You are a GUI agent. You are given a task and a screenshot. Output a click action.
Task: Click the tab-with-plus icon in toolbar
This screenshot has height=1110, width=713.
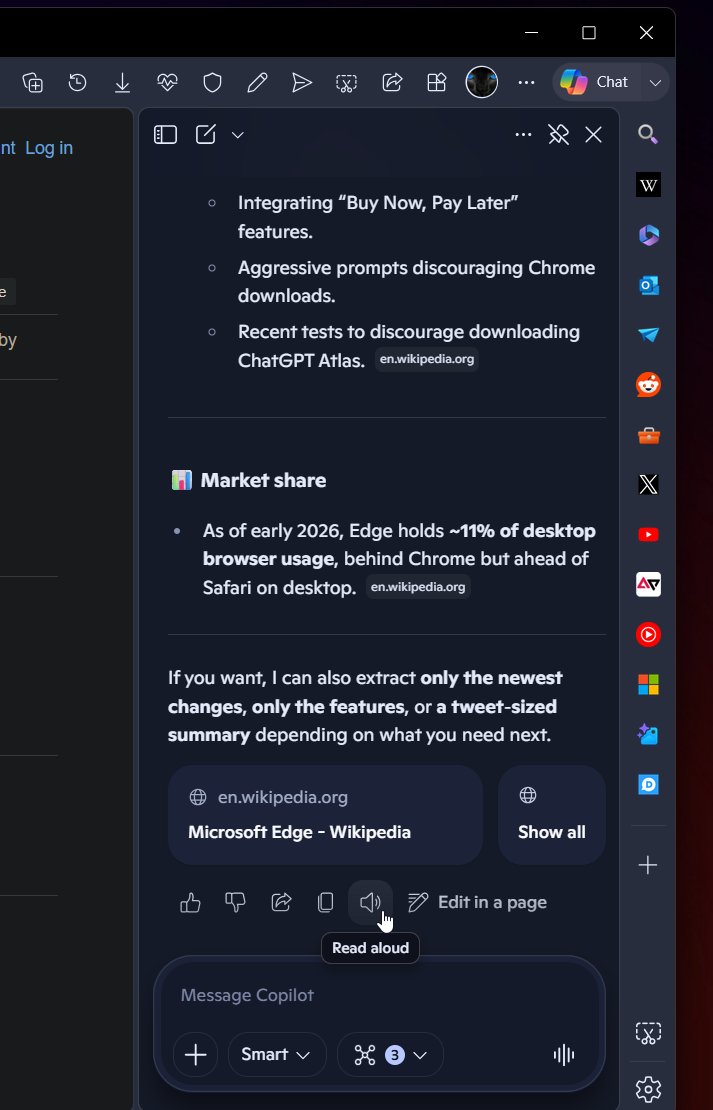[33, 83]
